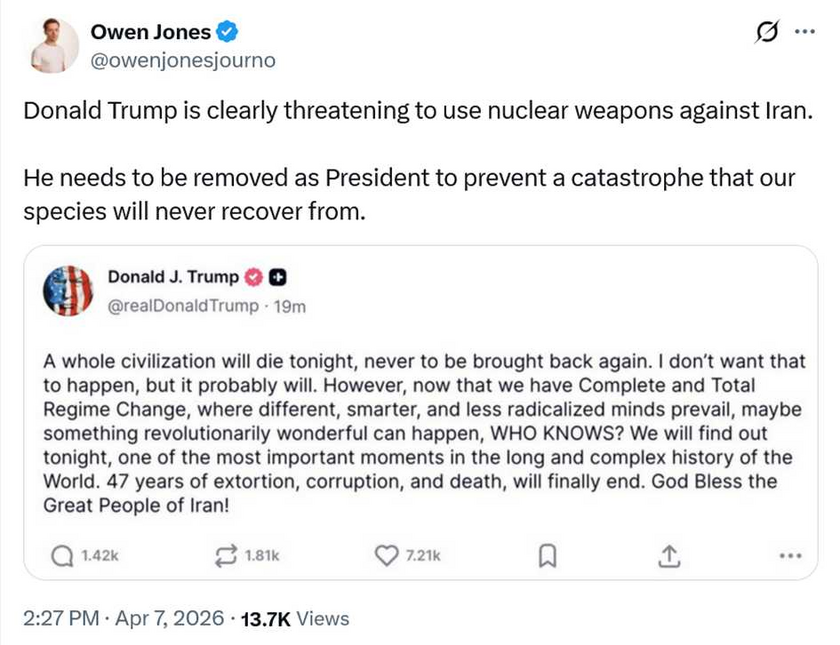The width and height of the screenshot is (840, 645).
Task: Click Owen Jones blue verified badge
Action: [x=228, y=32]
